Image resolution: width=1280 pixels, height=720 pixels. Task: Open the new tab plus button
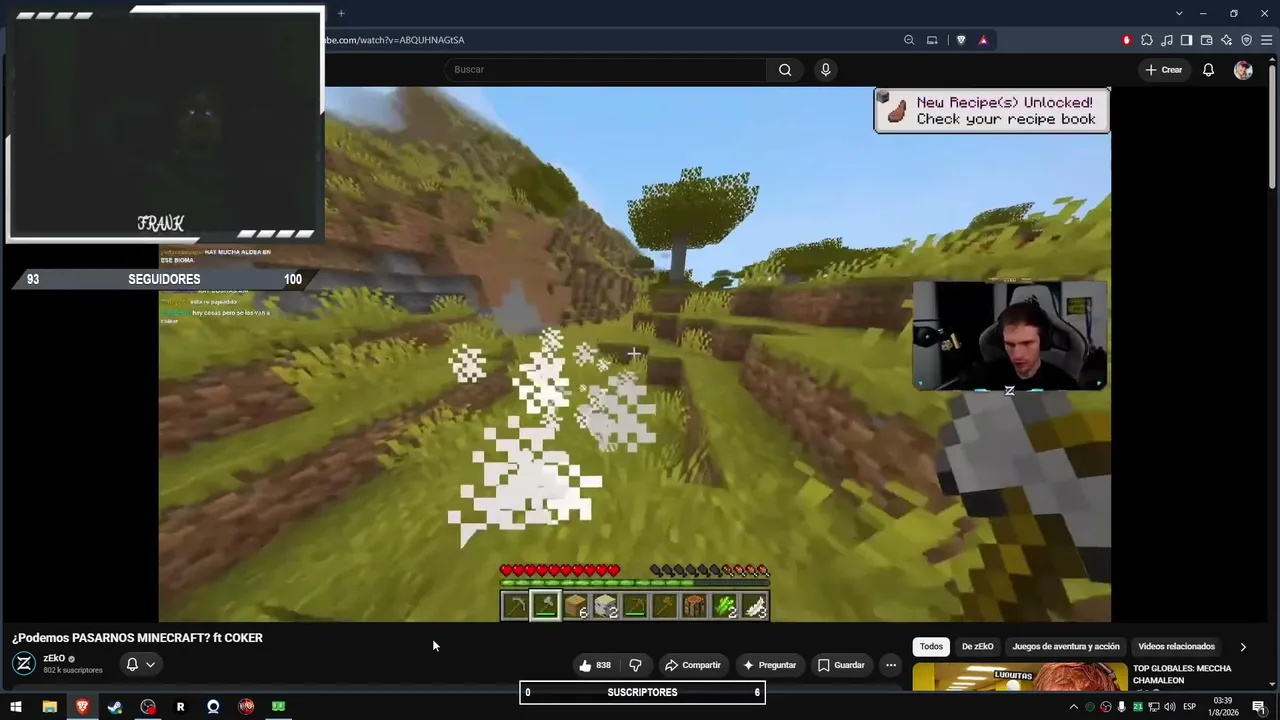pyautogui.click(x=341, y=13)
